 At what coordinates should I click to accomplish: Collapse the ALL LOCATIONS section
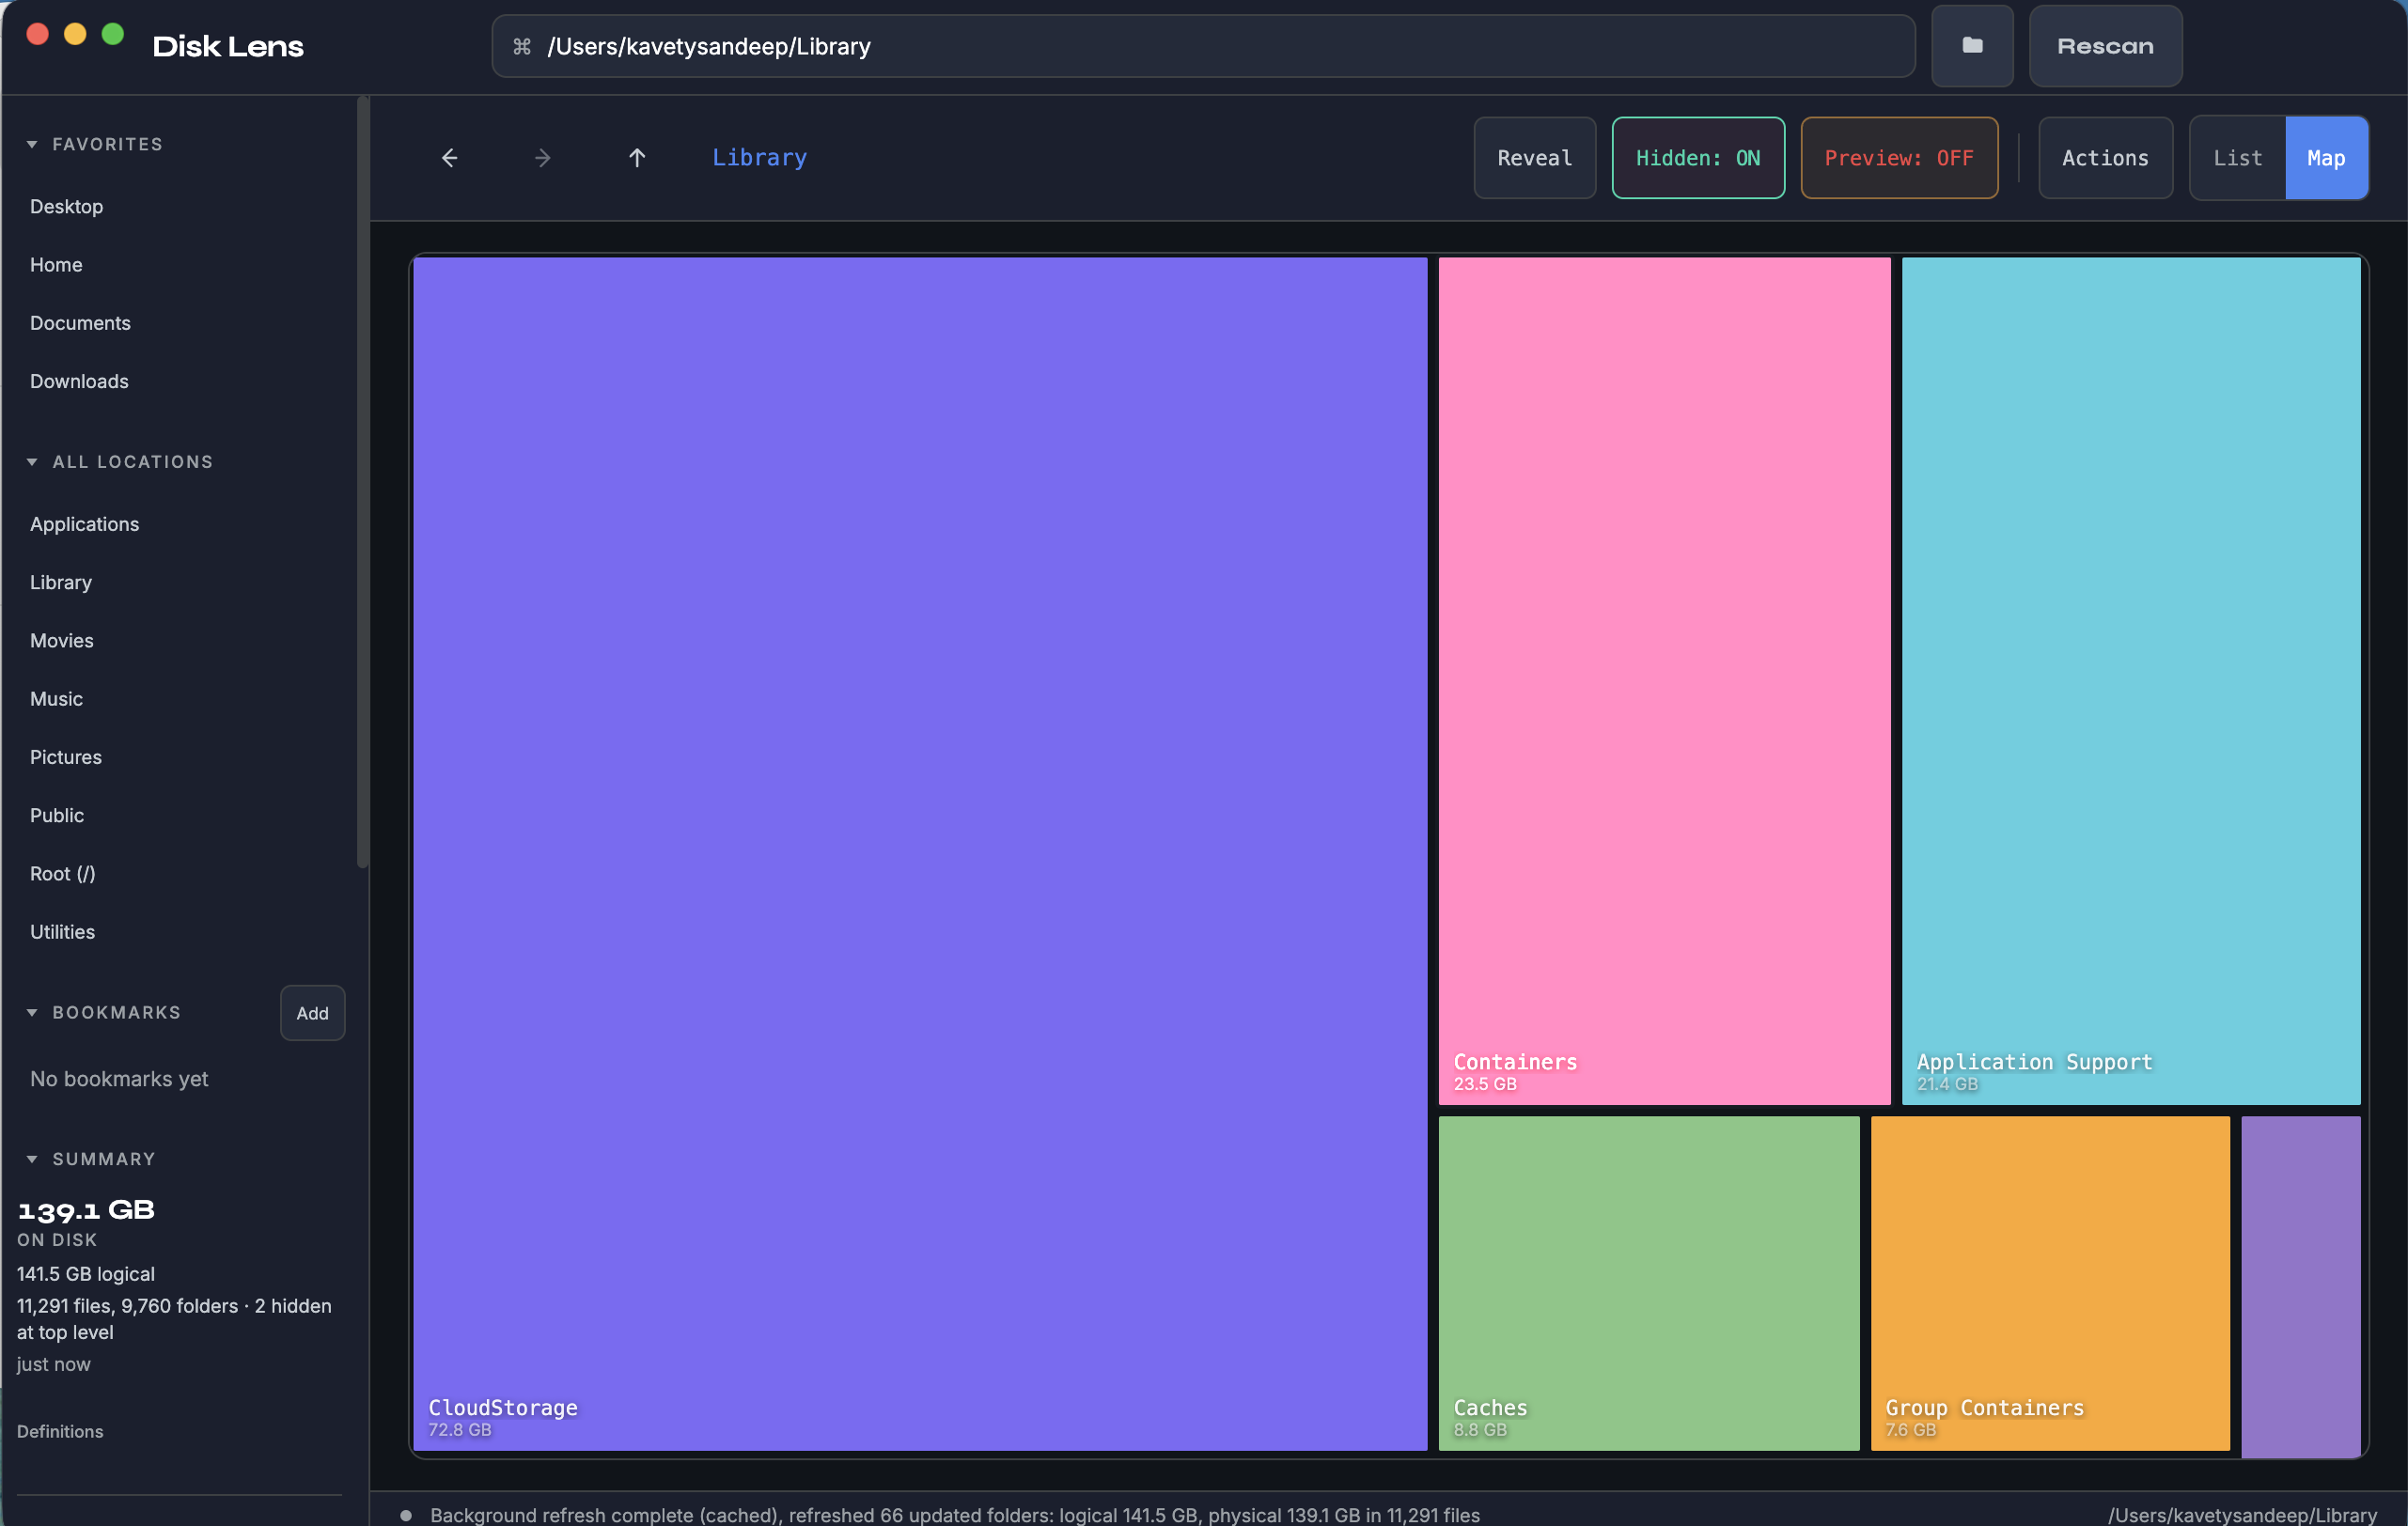32,461
